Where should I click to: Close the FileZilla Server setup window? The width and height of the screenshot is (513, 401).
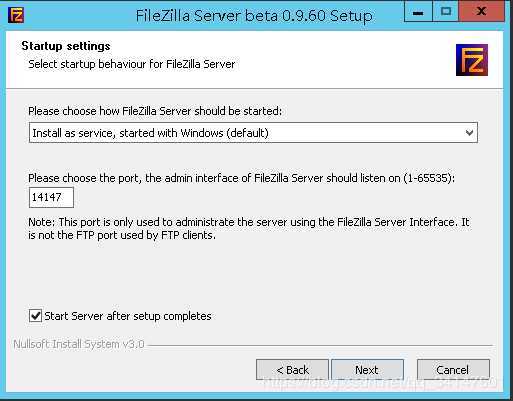click(482, 12)
